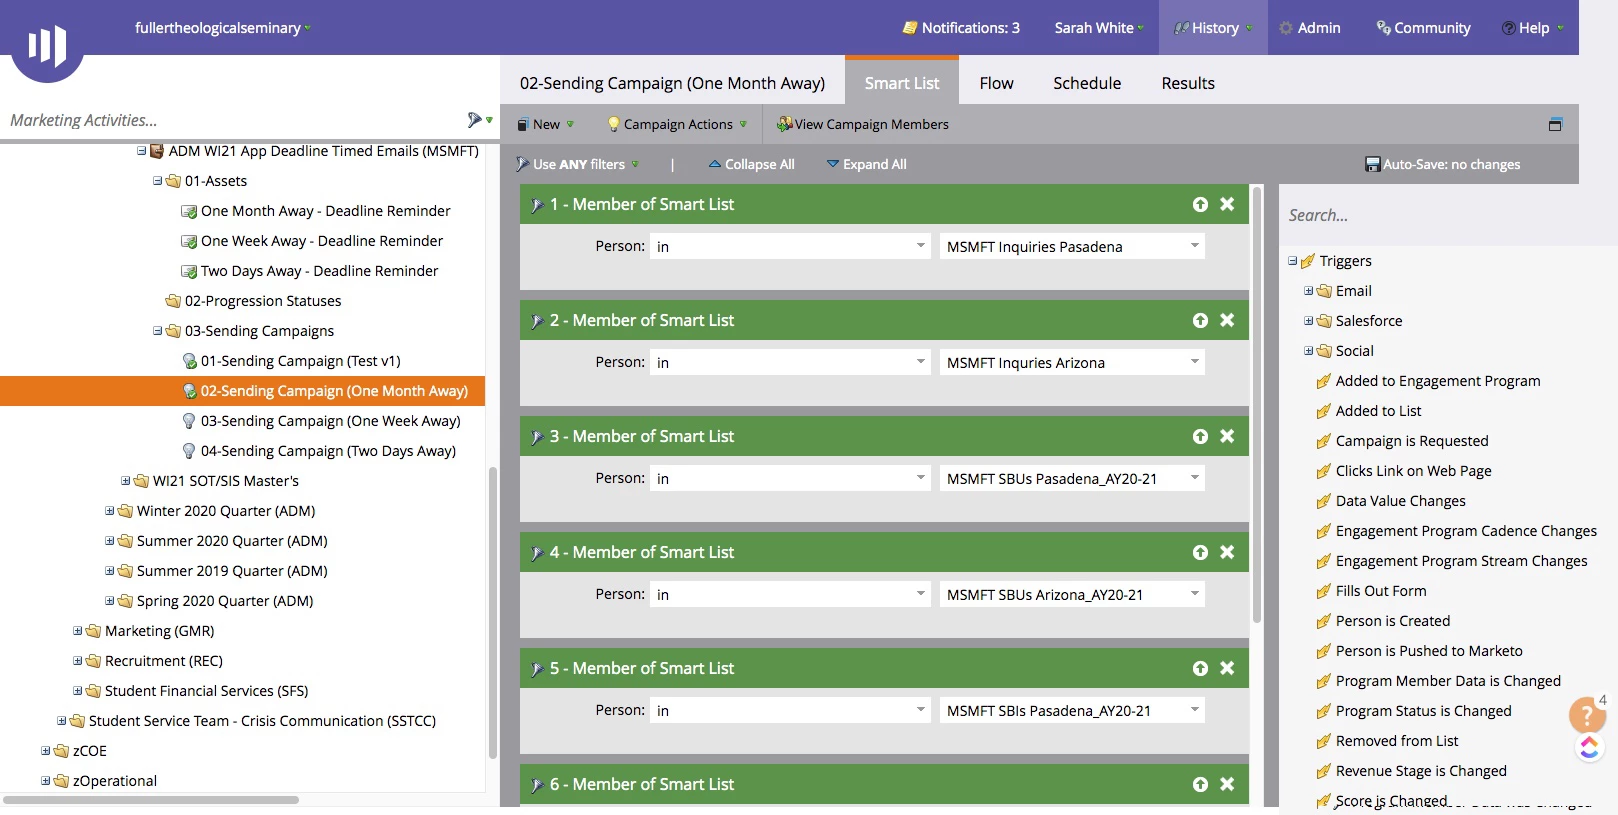Open fullertheologicalseminary account dropdown

[x=223, y=28]
